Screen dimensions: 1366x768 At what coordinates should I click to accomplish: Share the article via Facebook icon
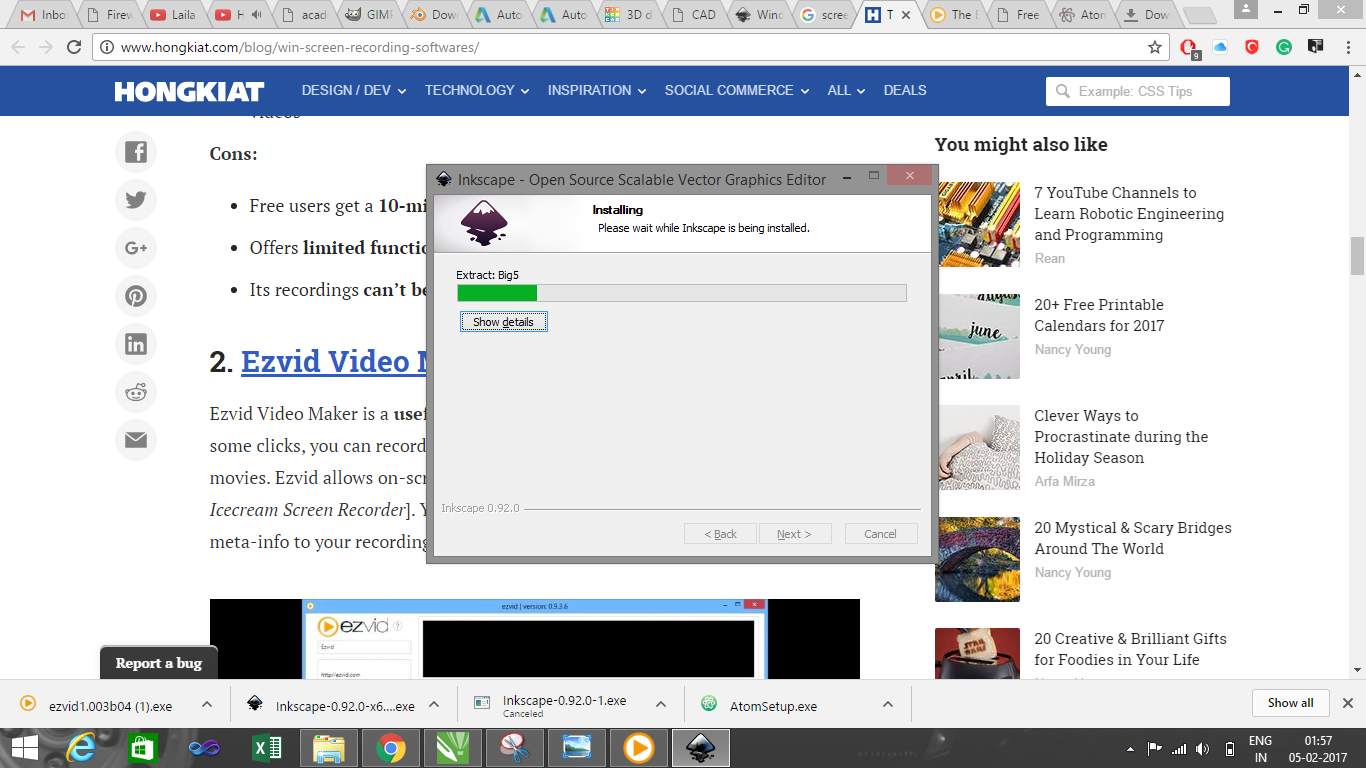(136, 153)
